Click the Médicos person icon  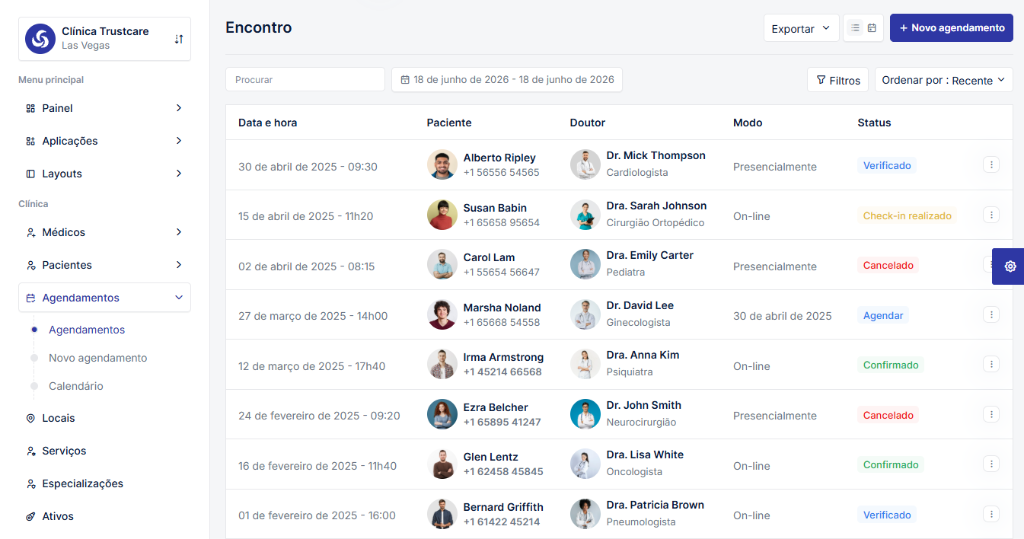(30, 233)
